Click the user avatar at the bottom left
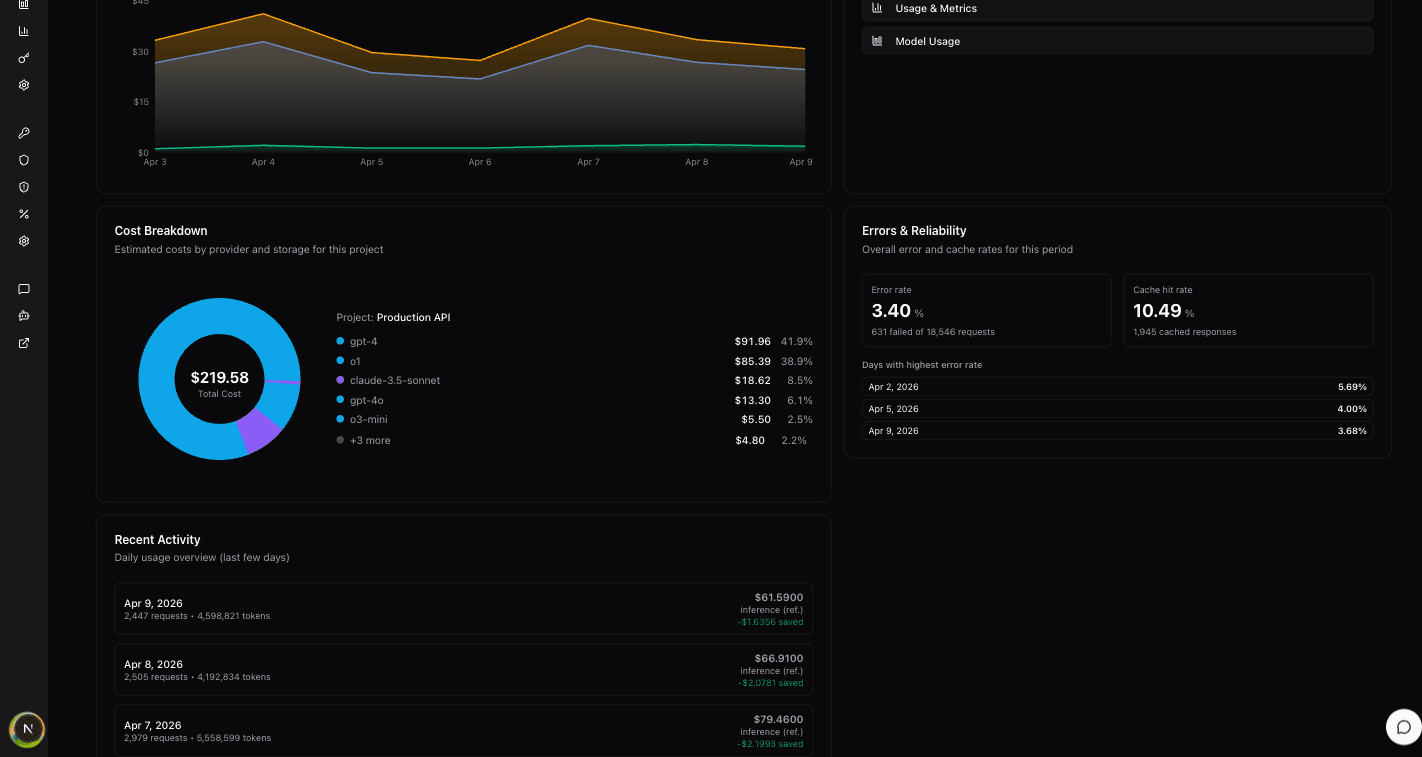This screenshot has height=757, width=1422. (27, 729)
